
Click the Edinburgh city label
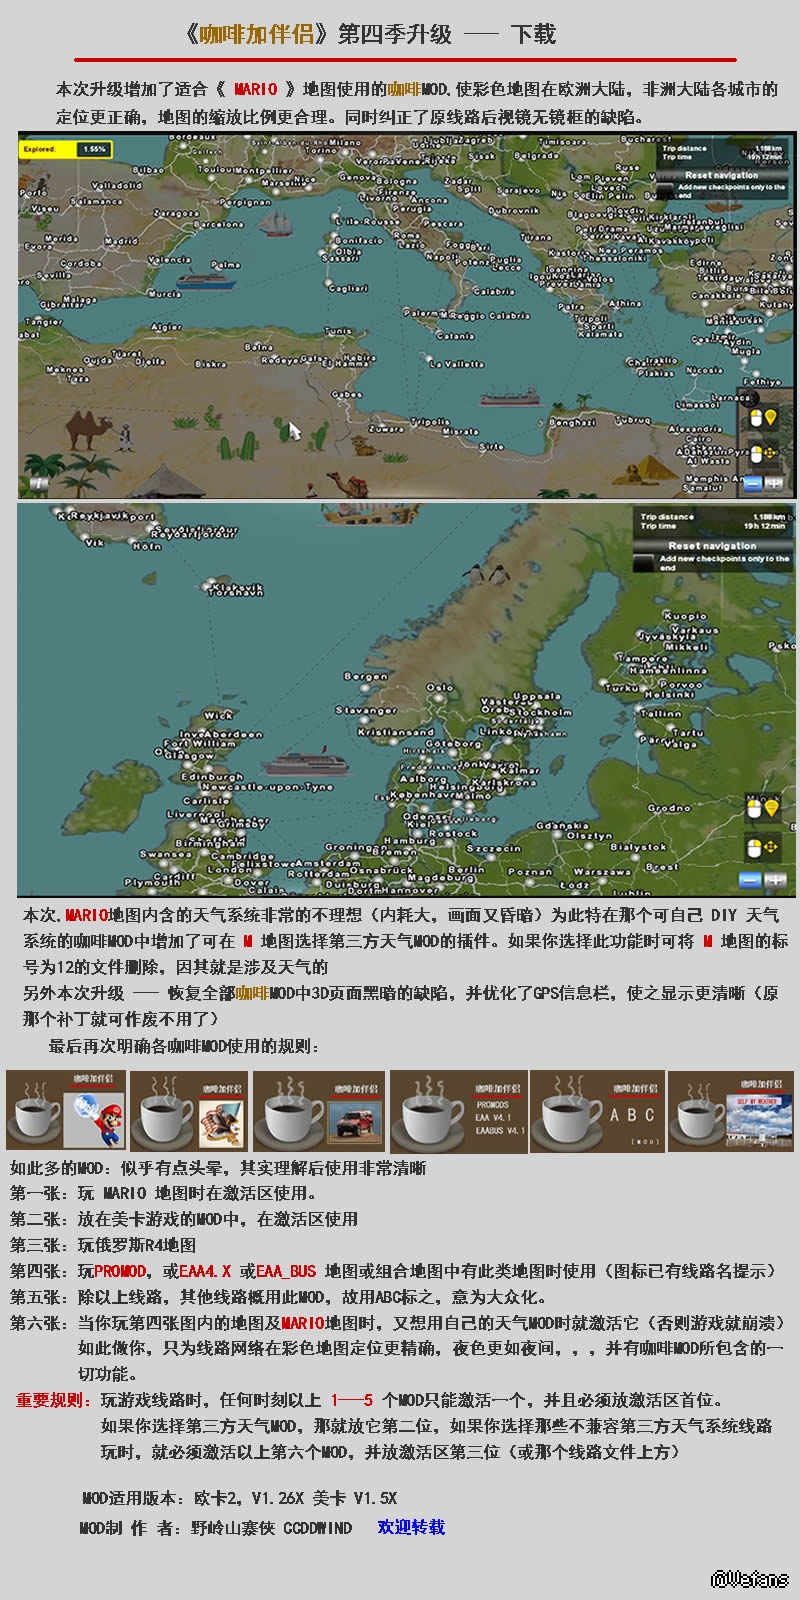pyautogui.click(x=212, y=777)
